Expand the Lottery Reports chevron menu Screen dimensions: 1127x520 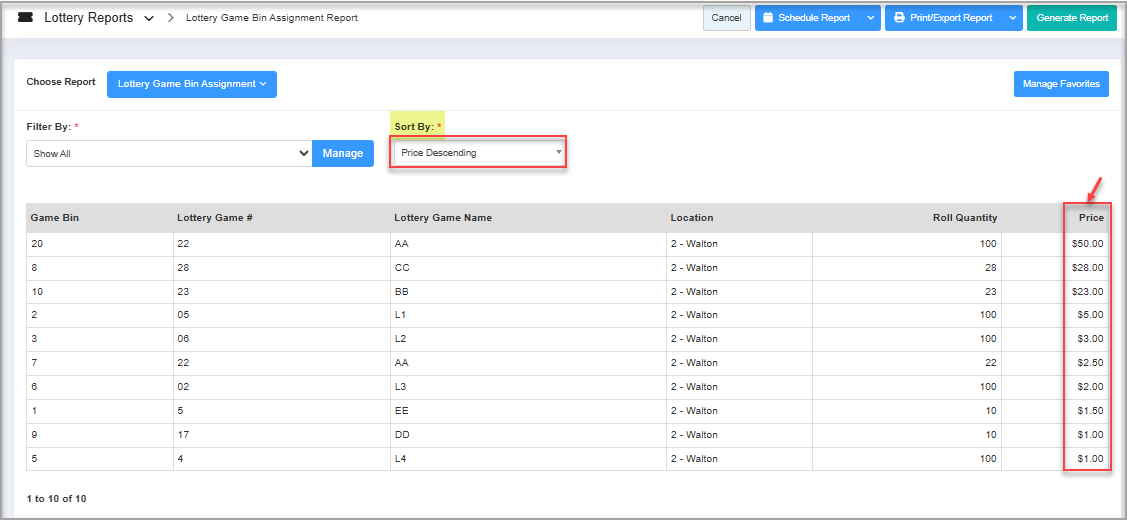coord(148,19)
